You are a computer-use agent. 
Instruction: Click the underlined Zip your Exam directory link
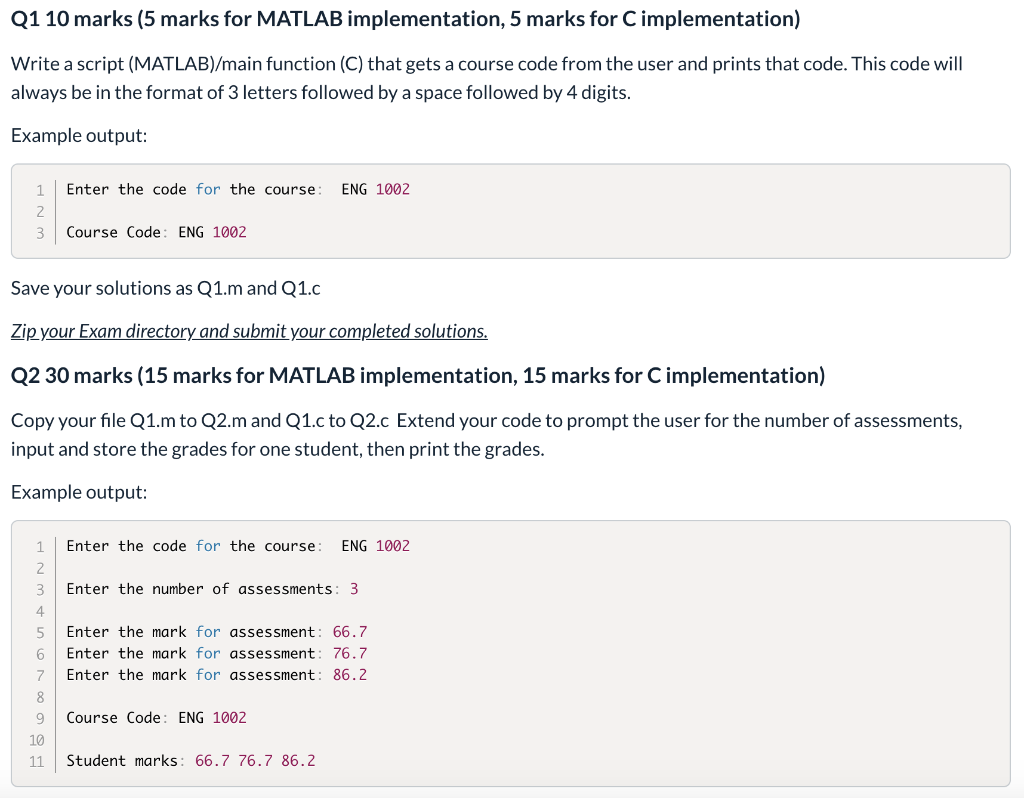[246, 330]
